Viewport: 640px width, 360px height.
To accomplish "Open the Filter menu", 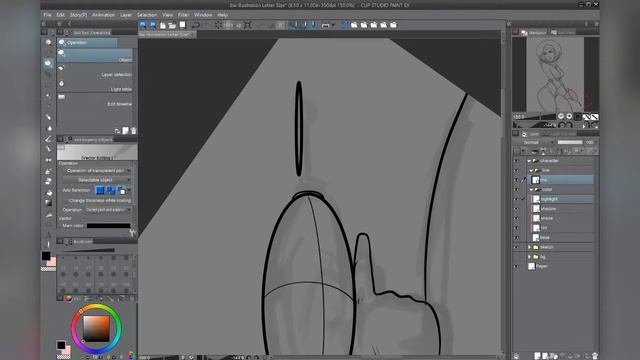I will coord(183,15).
